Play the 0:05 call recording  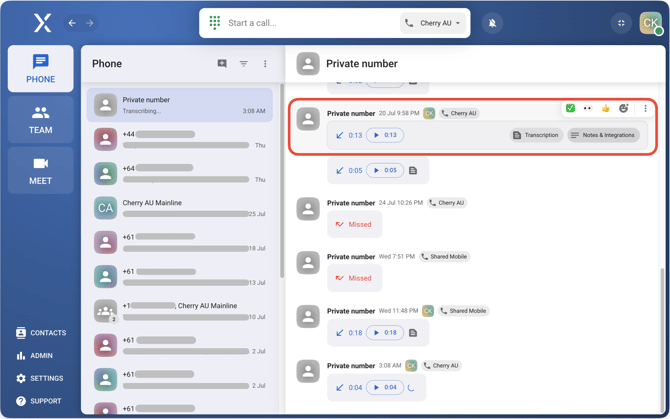[x=385, y=170]
